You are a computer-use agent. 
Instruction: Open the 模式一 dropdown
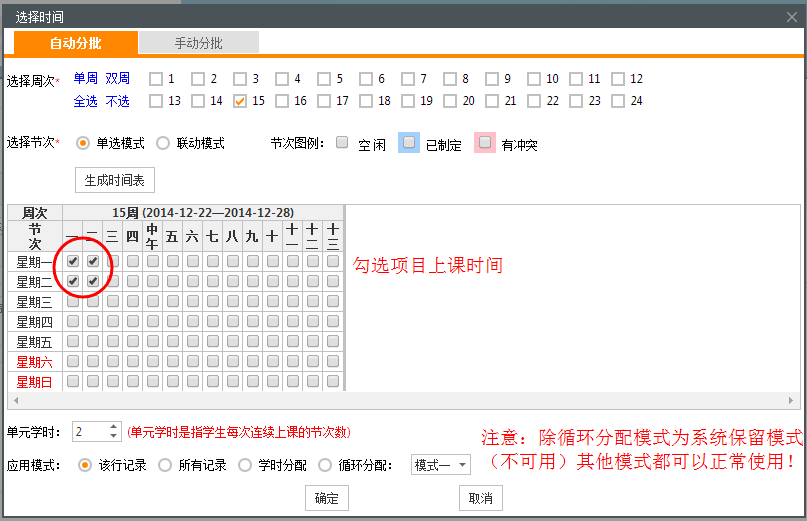441,465
